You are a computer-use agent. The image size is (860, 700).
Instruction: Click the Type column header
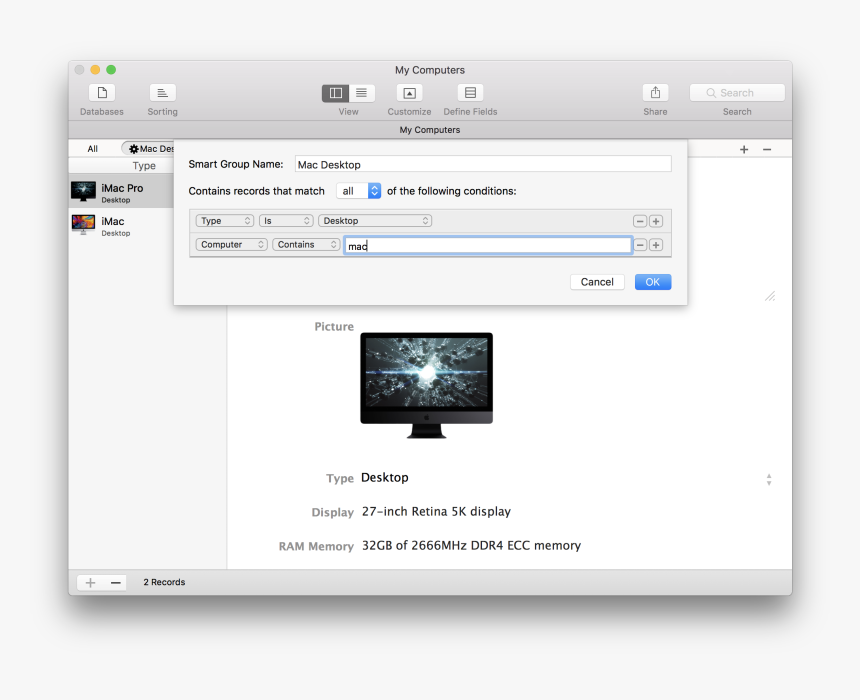coord(144,166)
